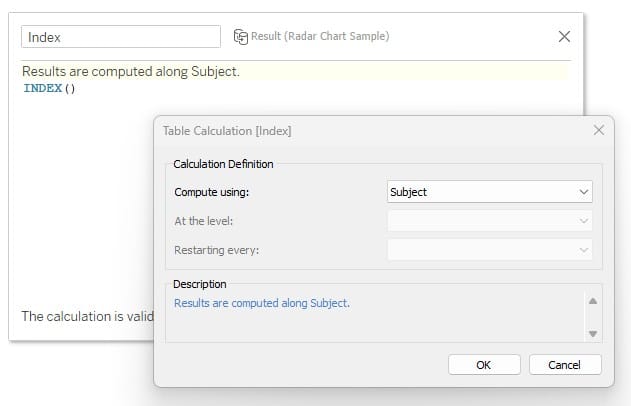
Task: Click the Description box scrollbar track
Action: 593,317
